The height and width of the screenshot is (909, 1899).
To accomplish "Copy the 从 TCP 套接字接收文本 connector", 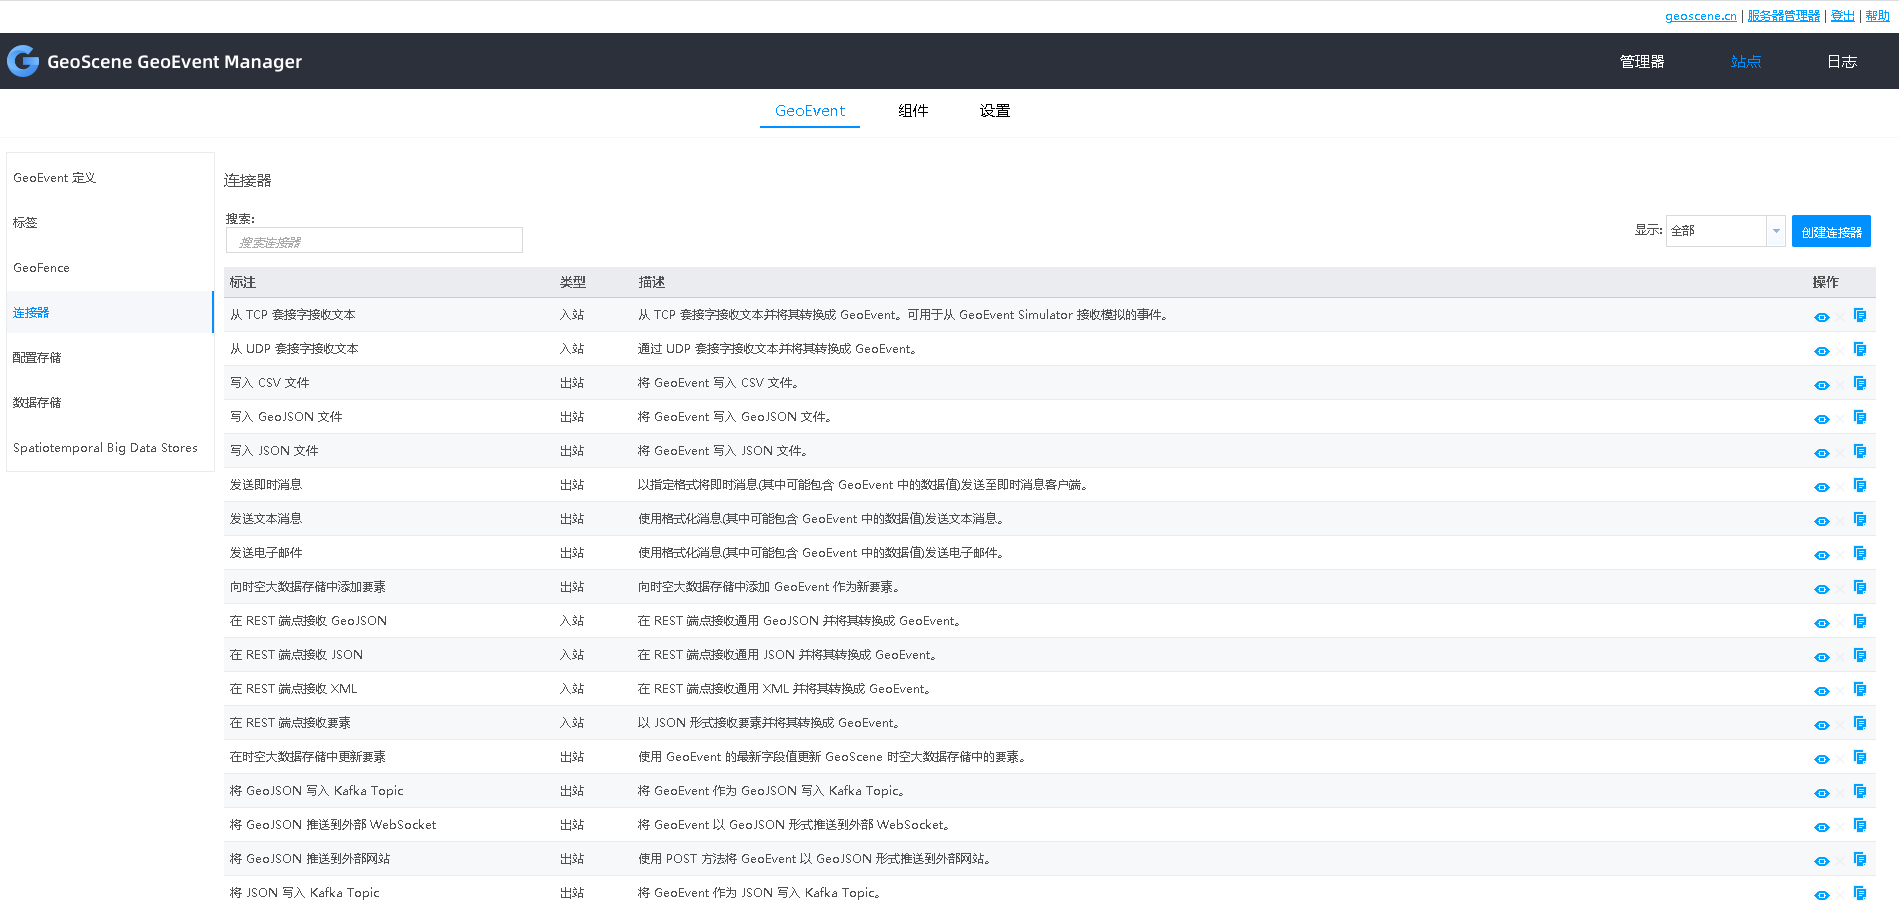I will (x=1861, y=314).
